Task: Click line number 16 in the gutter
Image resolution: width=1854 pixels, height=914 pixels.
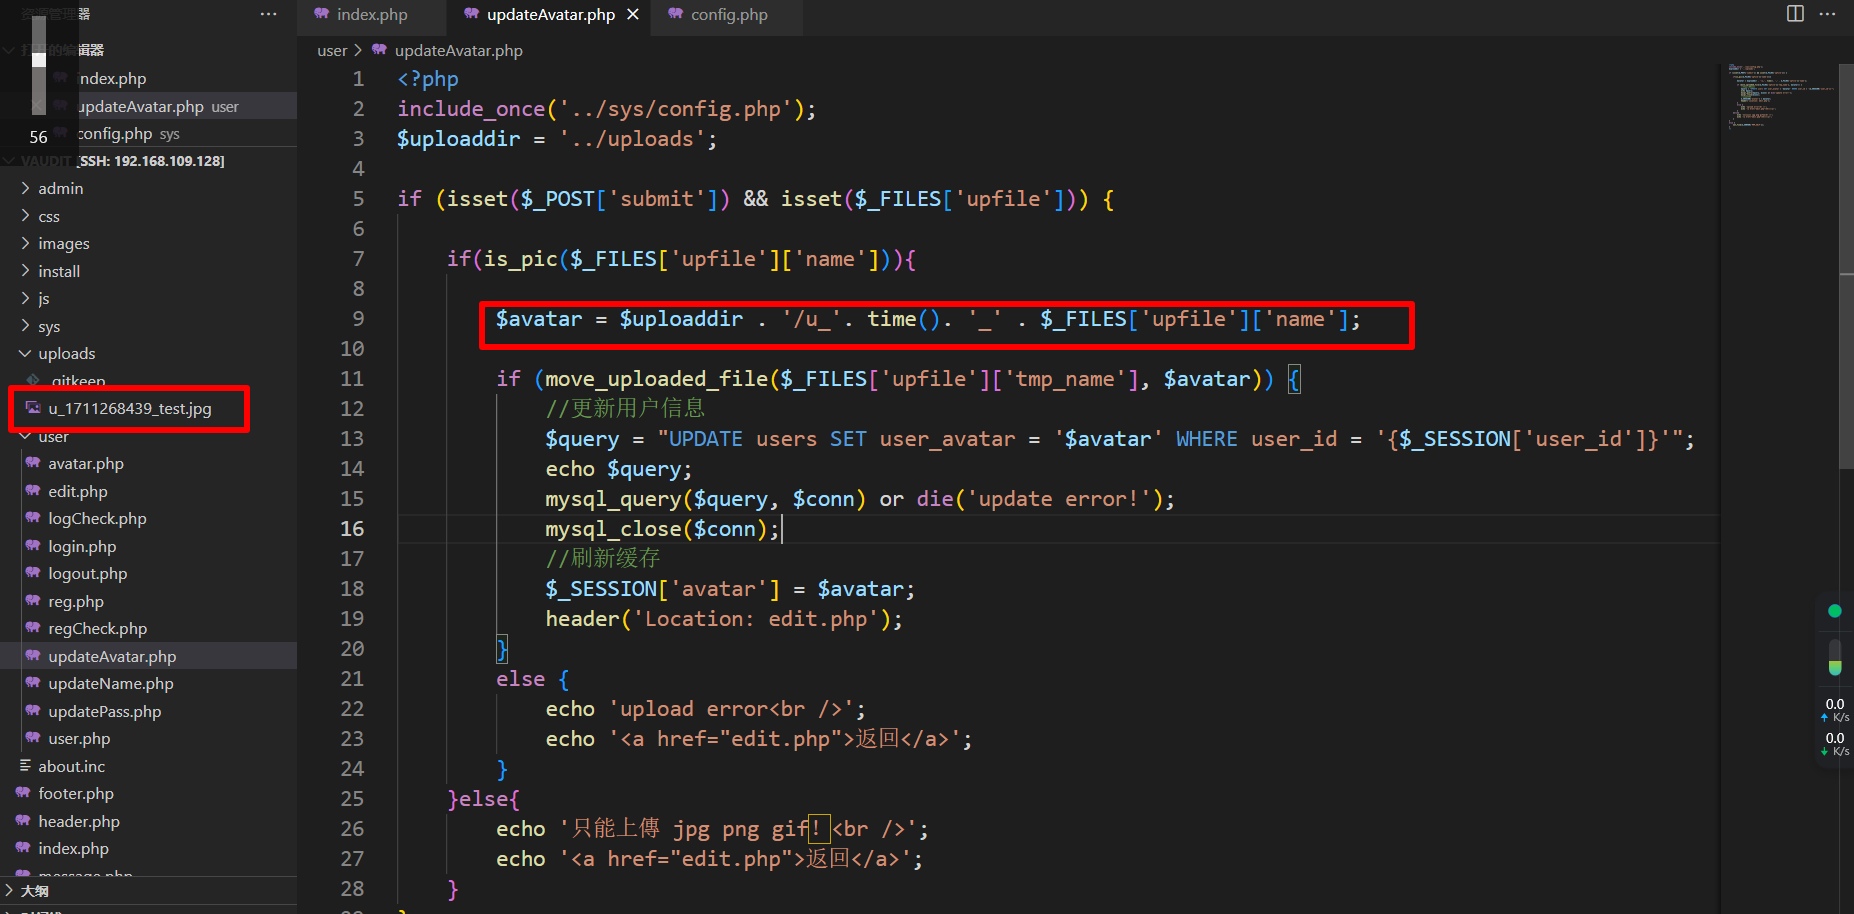Action: 352,528
